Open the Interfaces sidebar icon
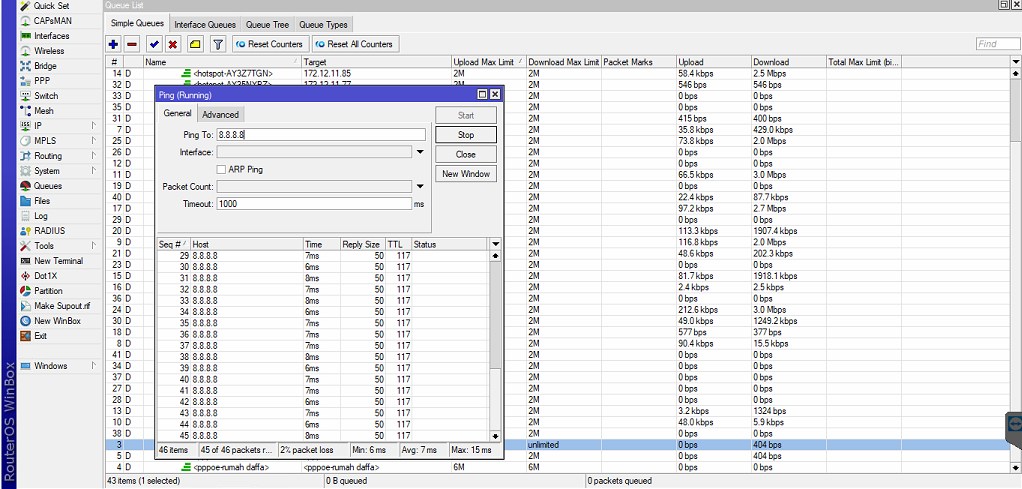The width and height of the screenshot is (1022, 489). pyautogui.click(x=25, y=36)
